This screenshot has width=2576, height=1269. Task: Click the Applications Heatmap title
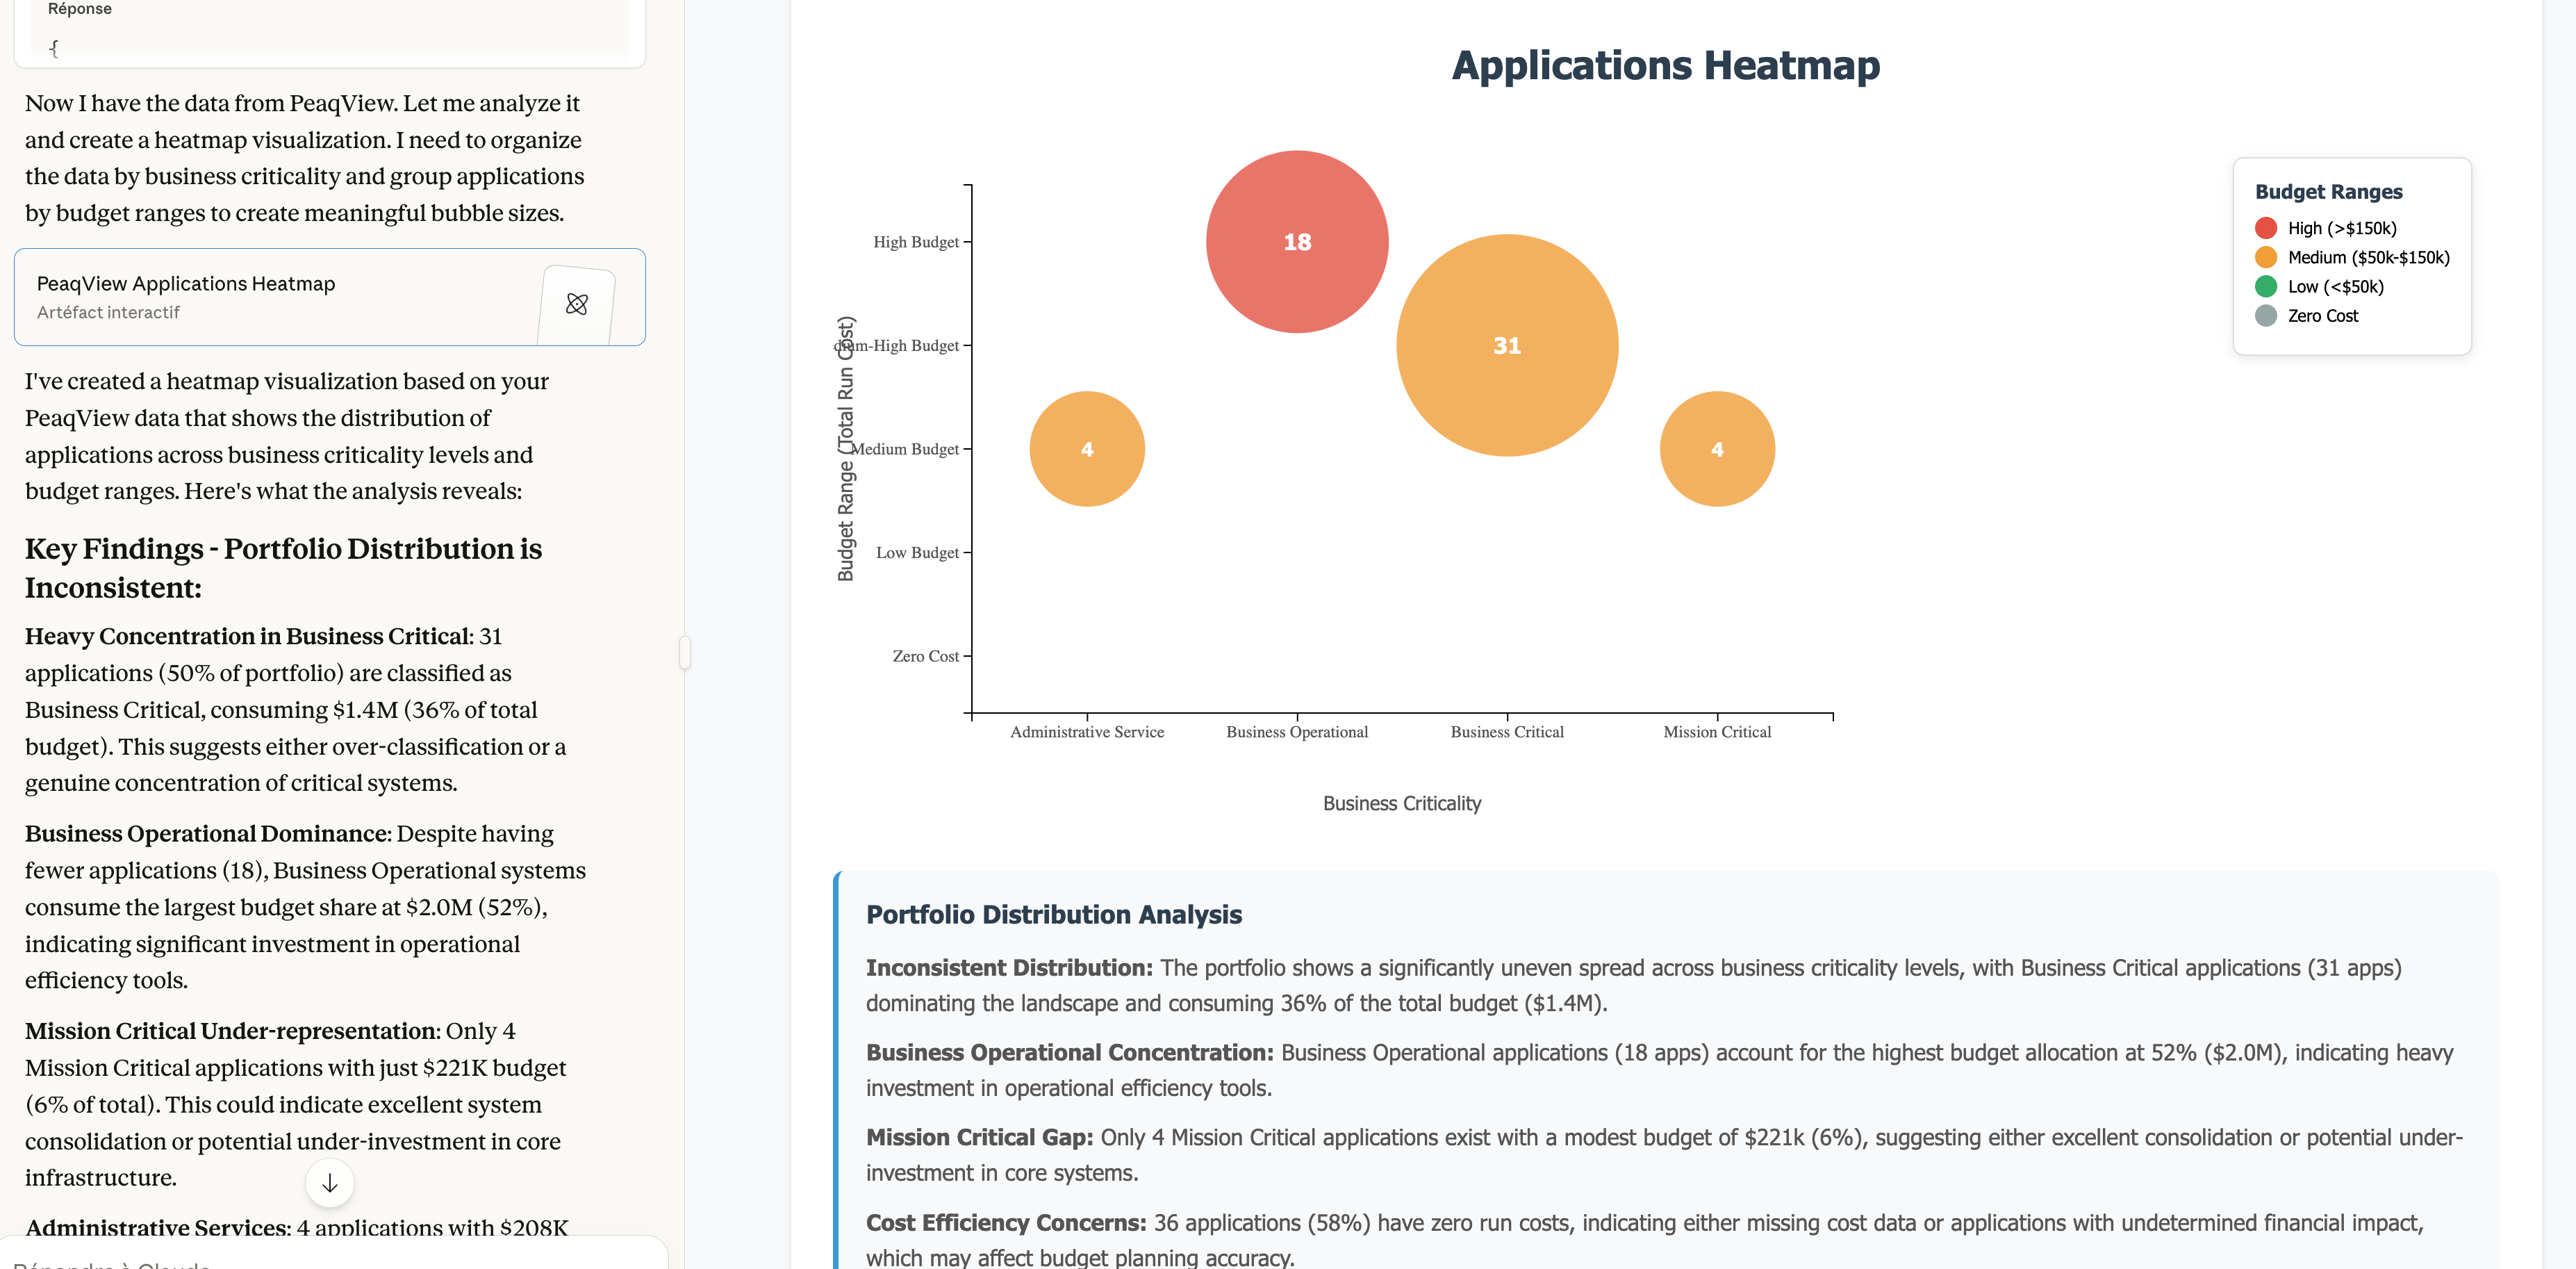pyautogui.click(x=1665, y=66)
